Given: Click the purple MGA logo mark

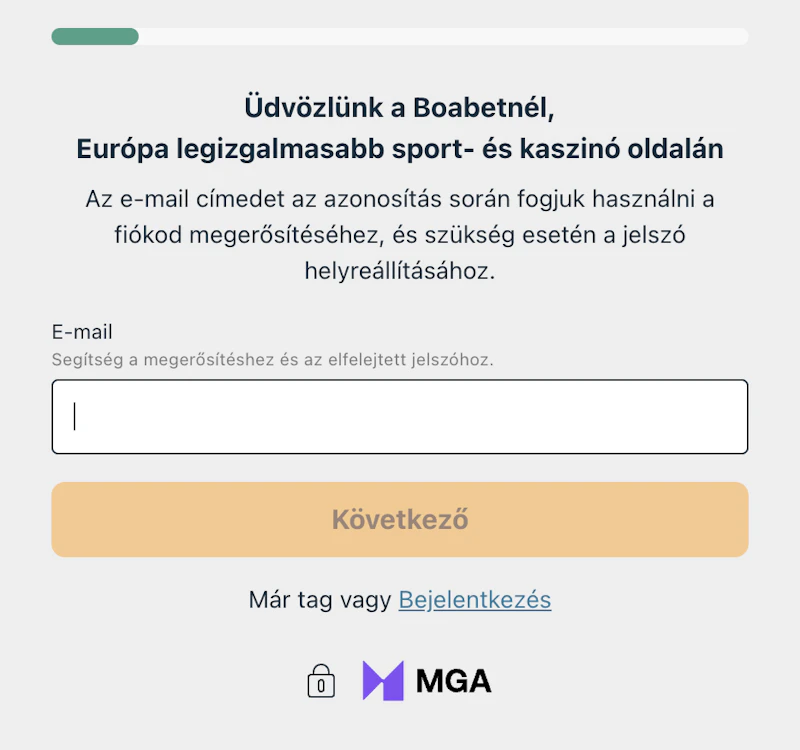Looking at the screenshot, I should click(383, 681).
